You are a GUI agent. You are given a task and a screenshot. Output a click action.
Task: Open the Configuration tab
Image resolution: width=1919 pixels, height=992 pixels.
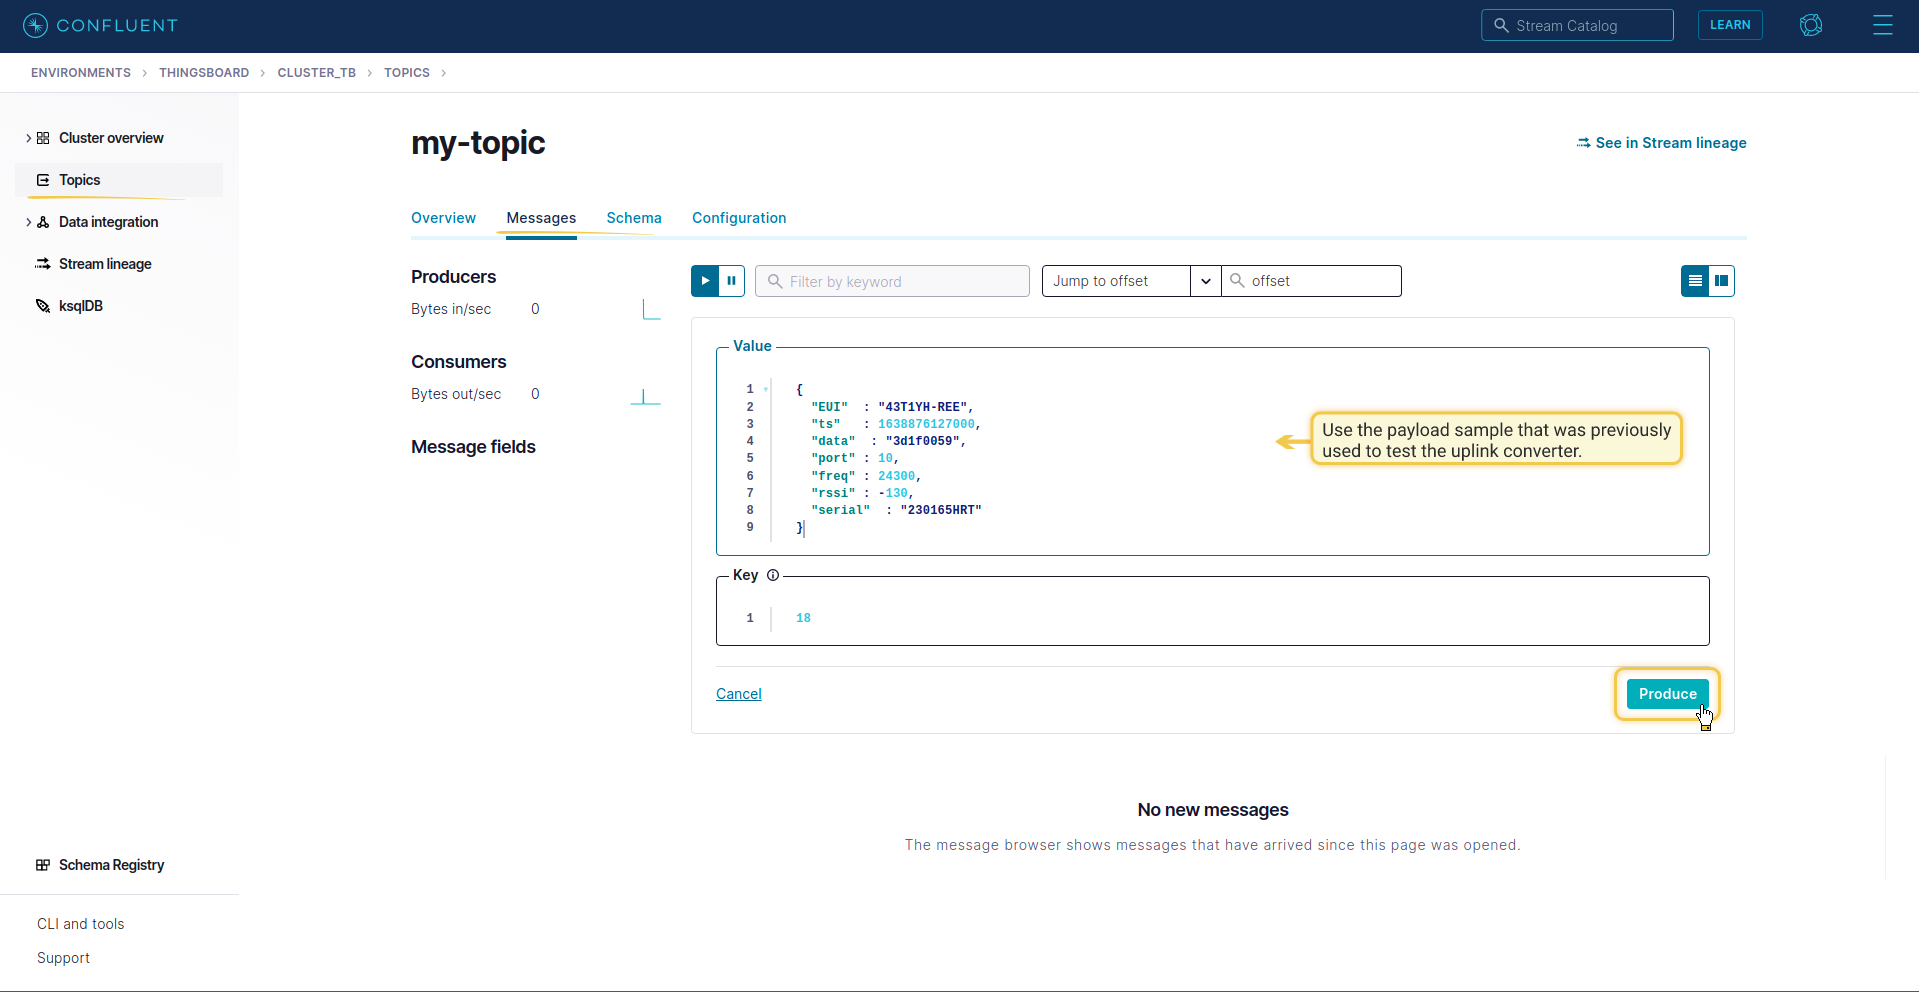coord(739,218)
